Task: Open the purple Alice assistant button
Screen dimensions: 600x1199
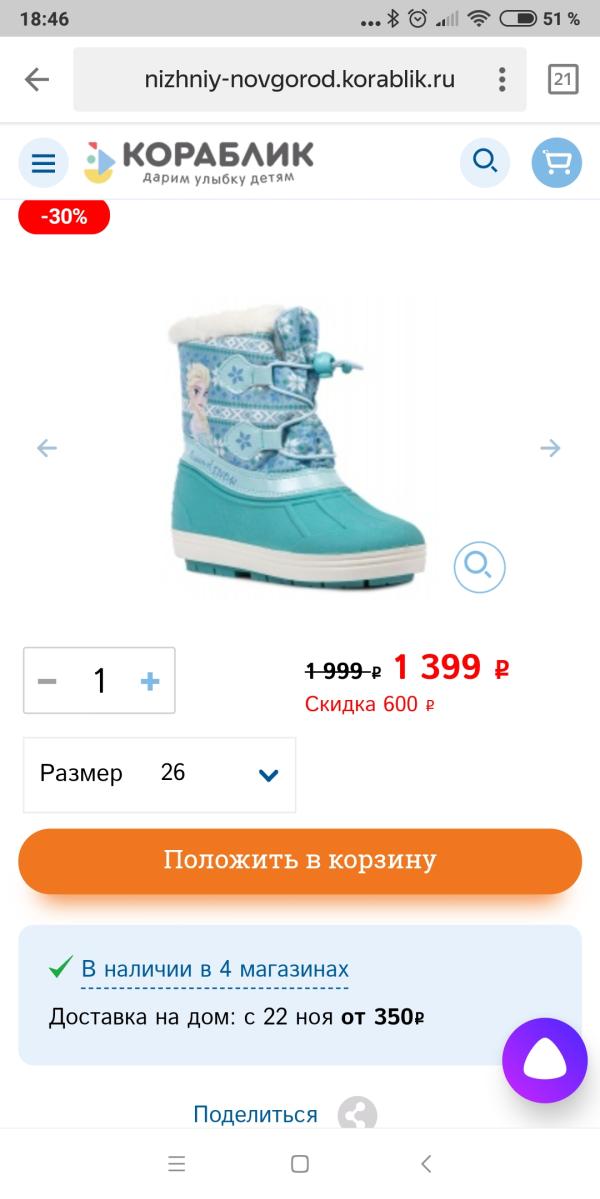Action: point(544,1060)
